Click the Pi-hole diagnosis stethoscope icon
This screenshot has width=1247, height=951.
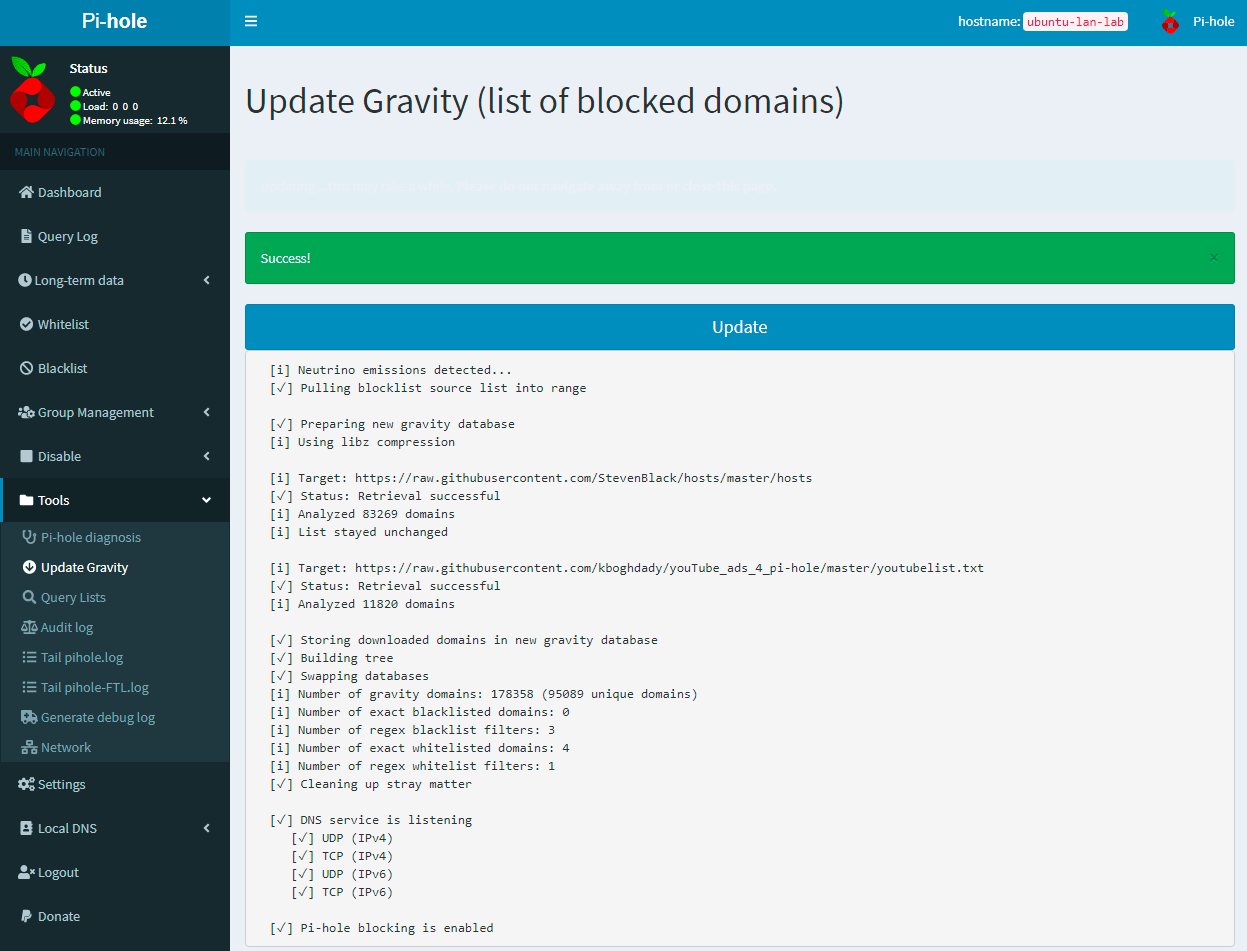pyautogui.click(x=29, y=537)
